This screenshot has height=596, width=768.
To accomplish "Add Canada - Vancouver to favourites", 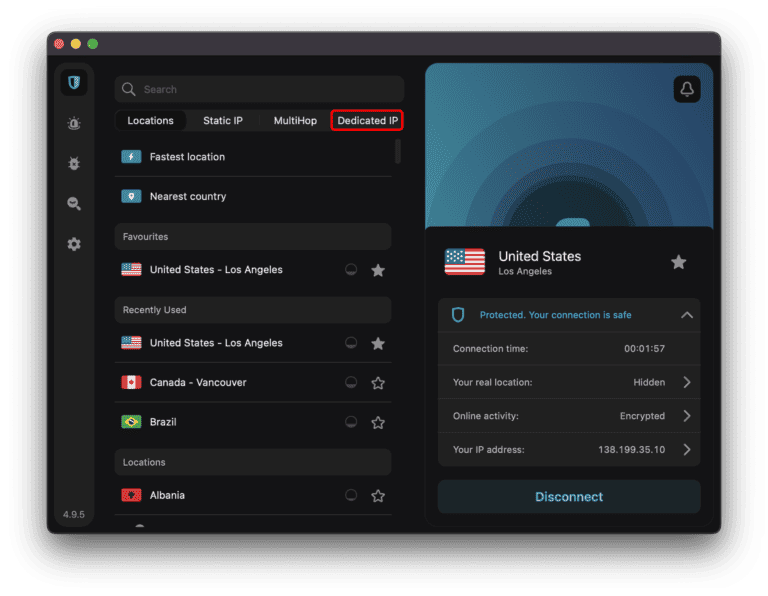I will click(x=378, y=383).
